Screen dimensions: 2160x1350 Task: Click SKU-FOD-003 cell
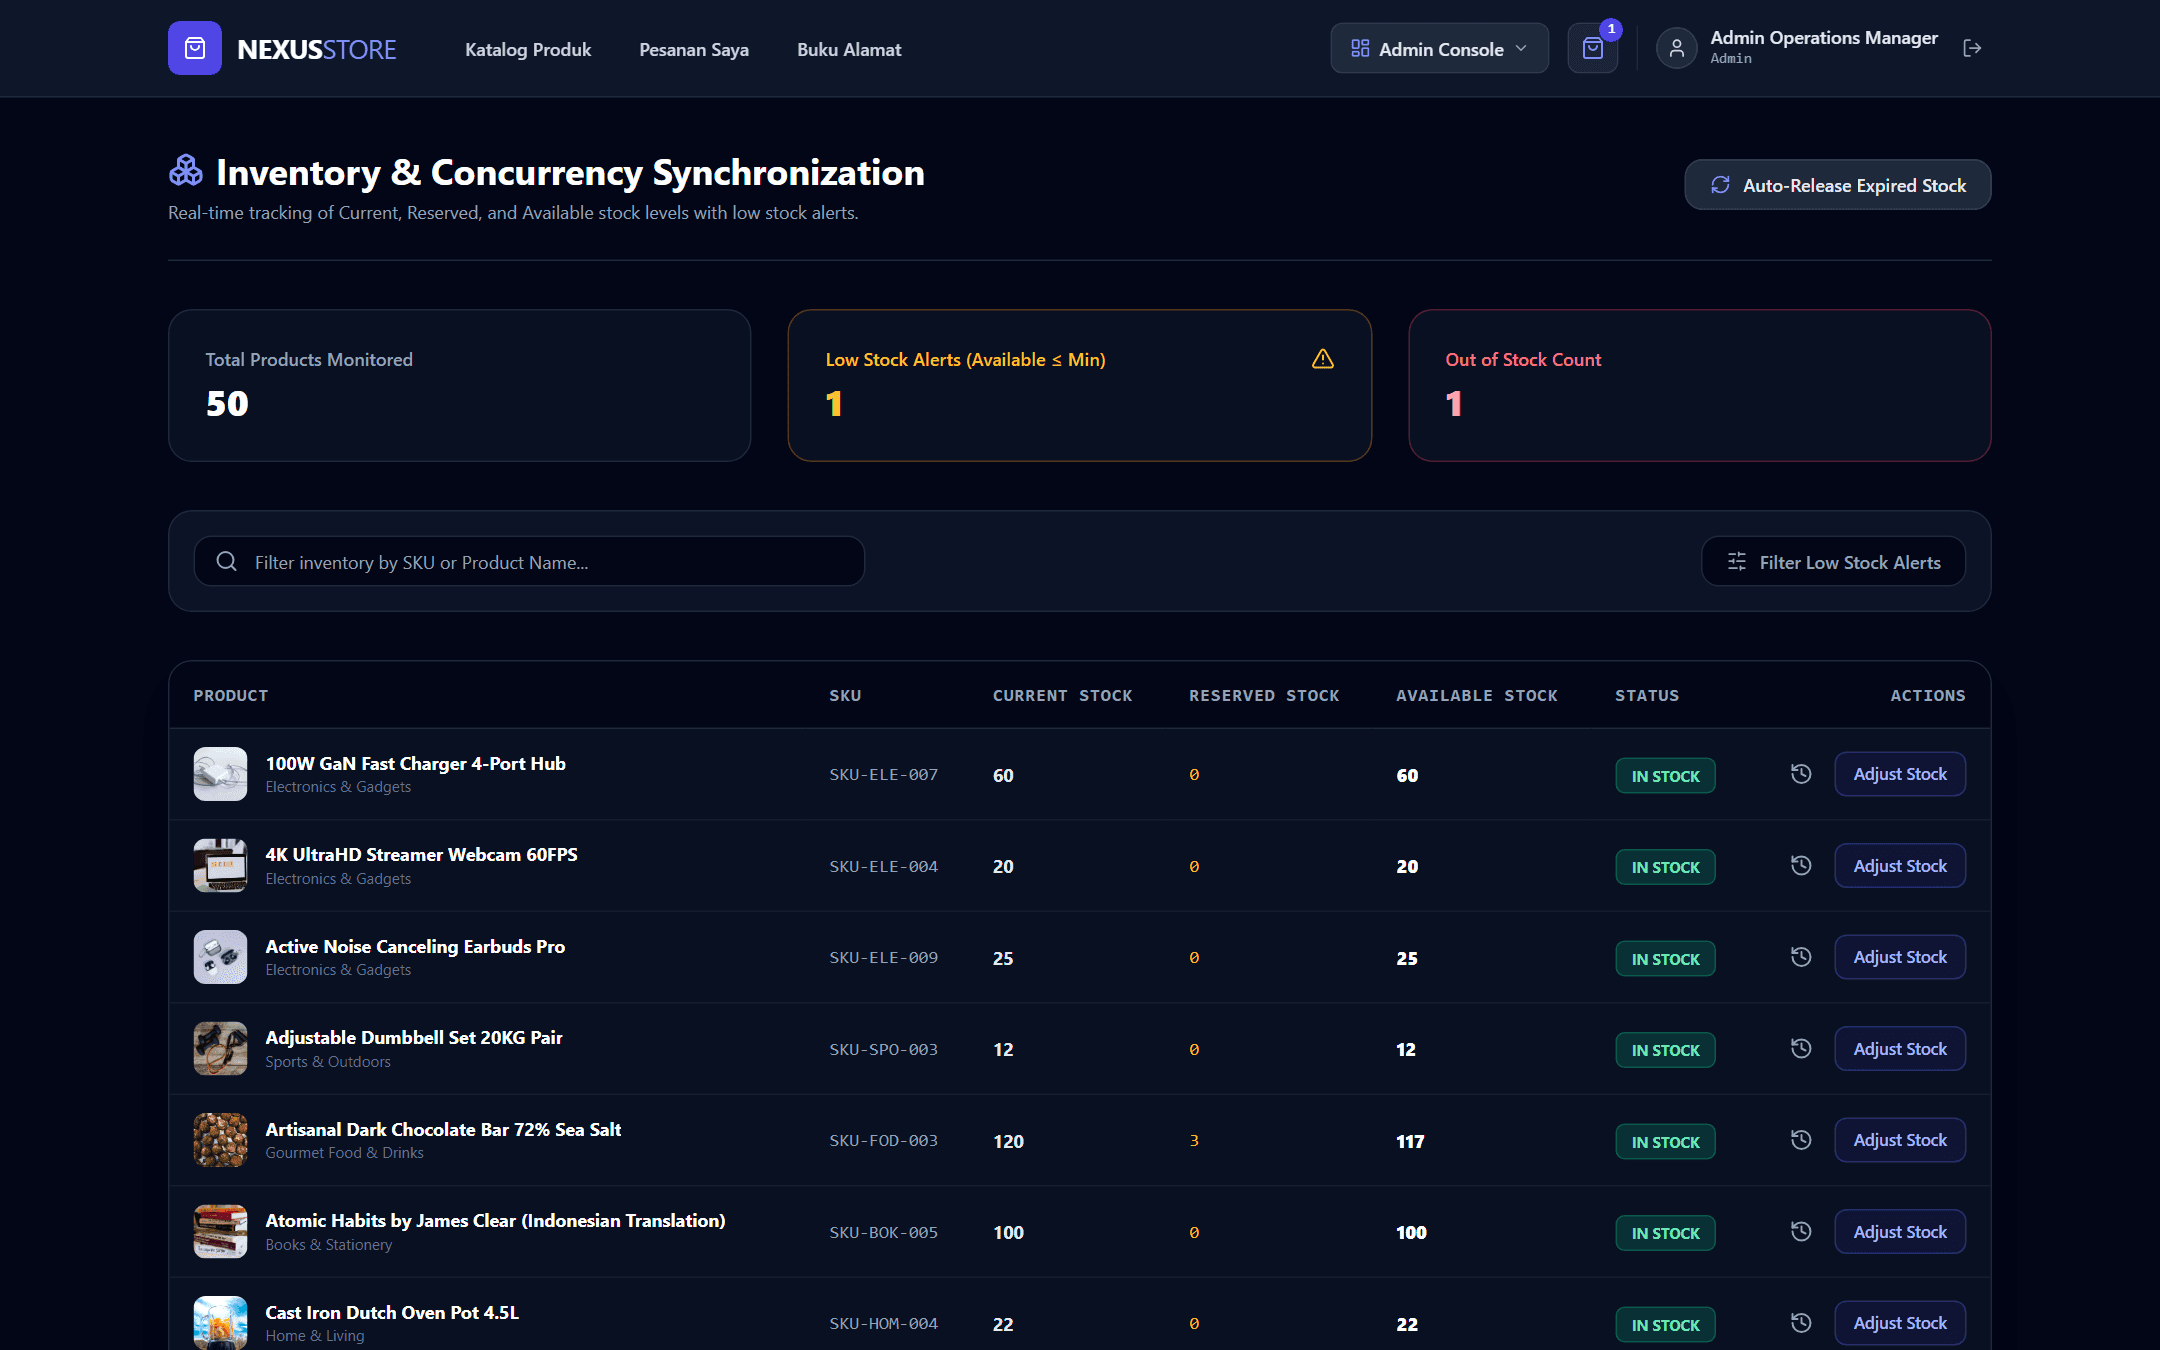click(x=883, y=1141)
